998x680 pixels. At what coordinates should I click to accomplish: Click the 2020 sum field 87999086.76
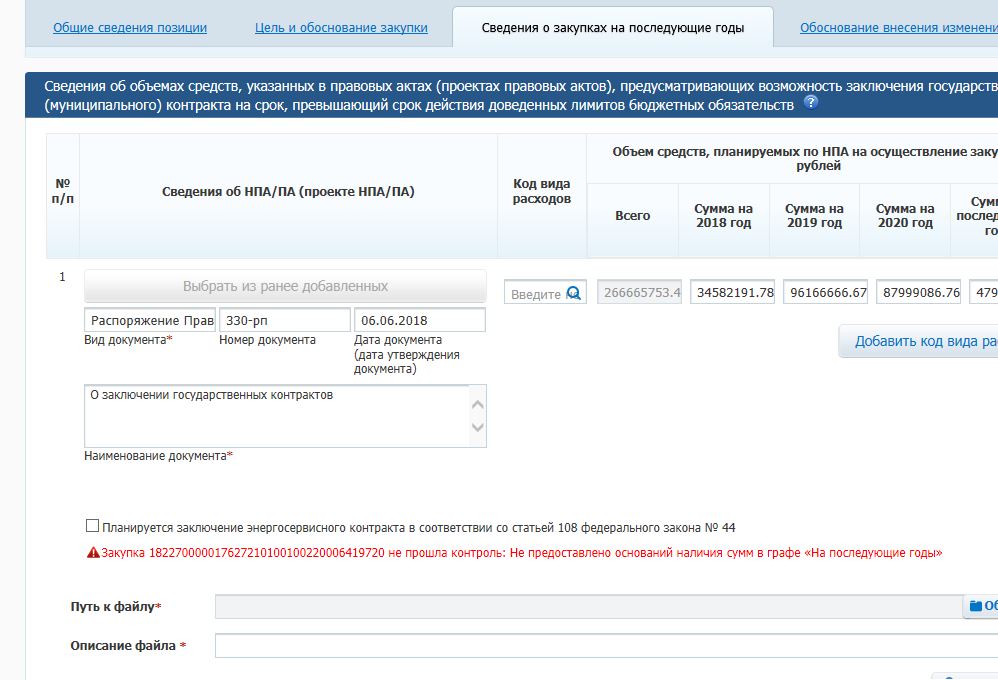pyautogui.click(x=918, y=293)
